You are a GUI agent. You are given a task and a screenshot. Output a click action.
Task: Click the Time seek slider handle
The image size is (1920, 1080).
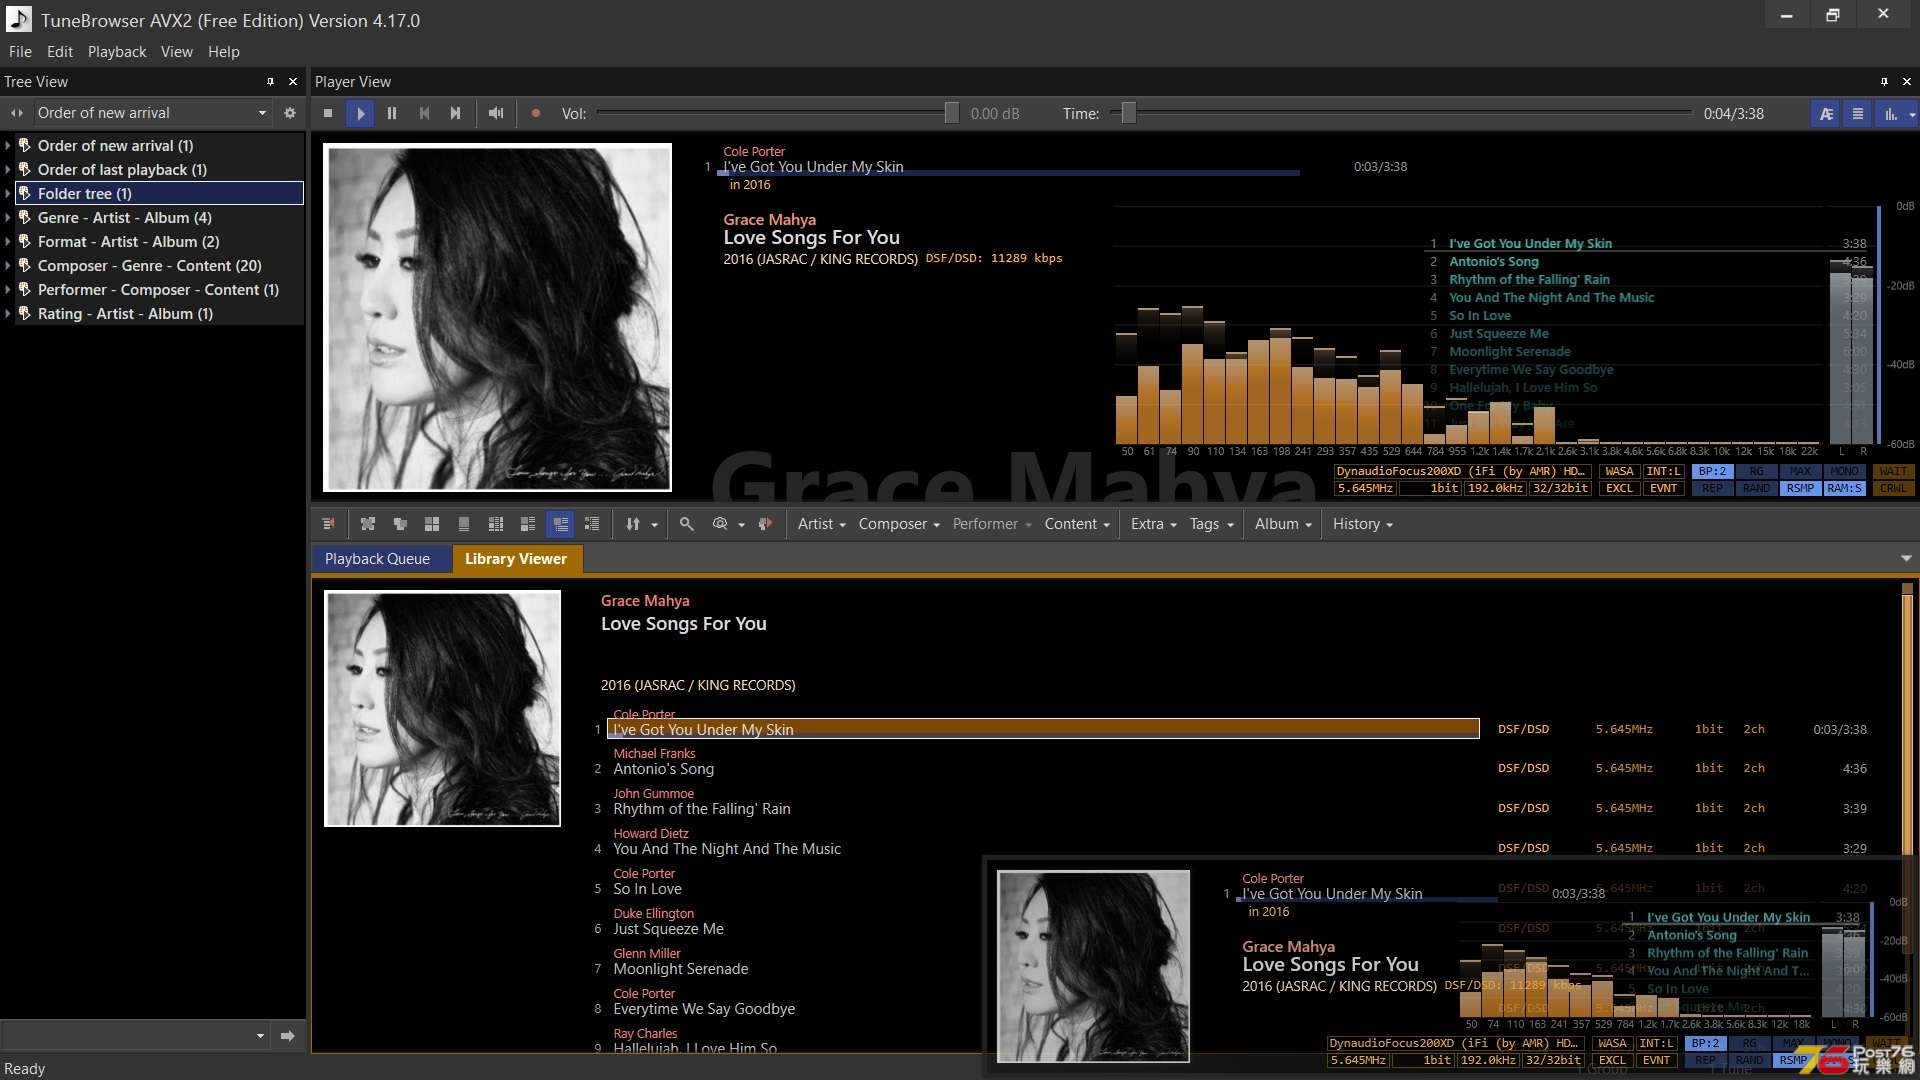(x=1128, y=113)
